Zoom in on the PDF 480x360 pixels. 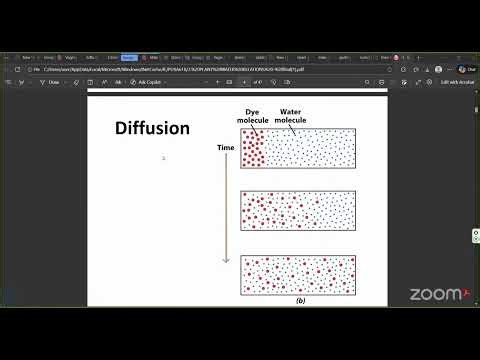(x=218, y=82)
